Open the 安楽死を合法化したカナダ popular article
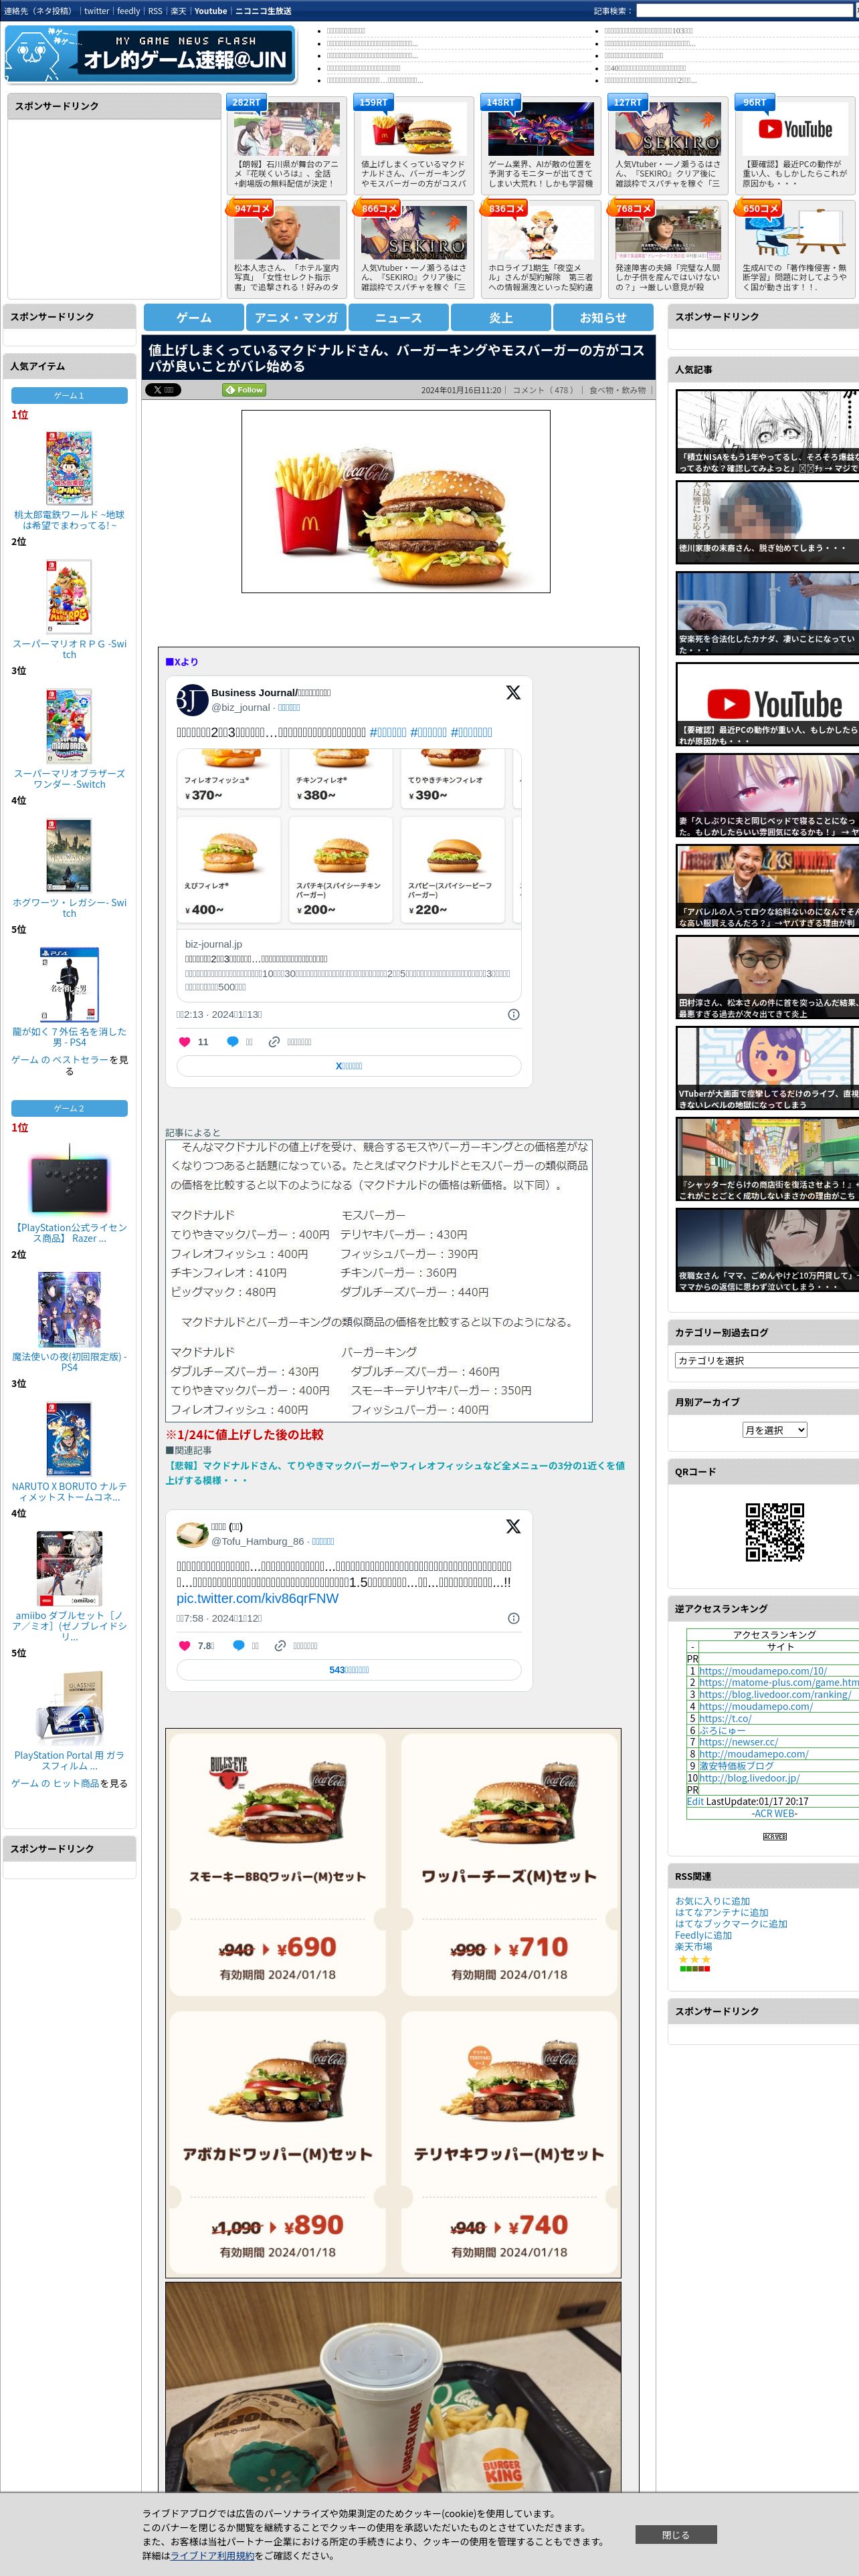The image size is (859, 2576). pyautogui.click(x=767, y=612)
